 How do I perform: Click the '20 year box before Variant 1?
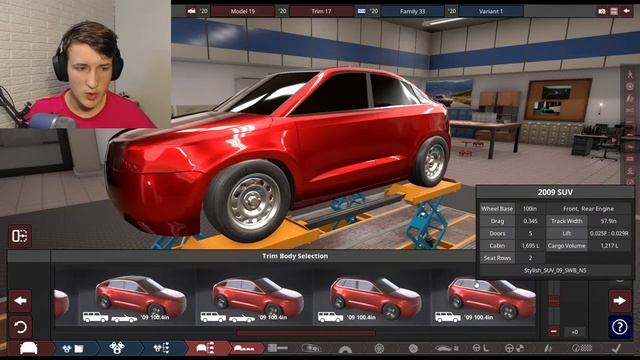point(451,11)
